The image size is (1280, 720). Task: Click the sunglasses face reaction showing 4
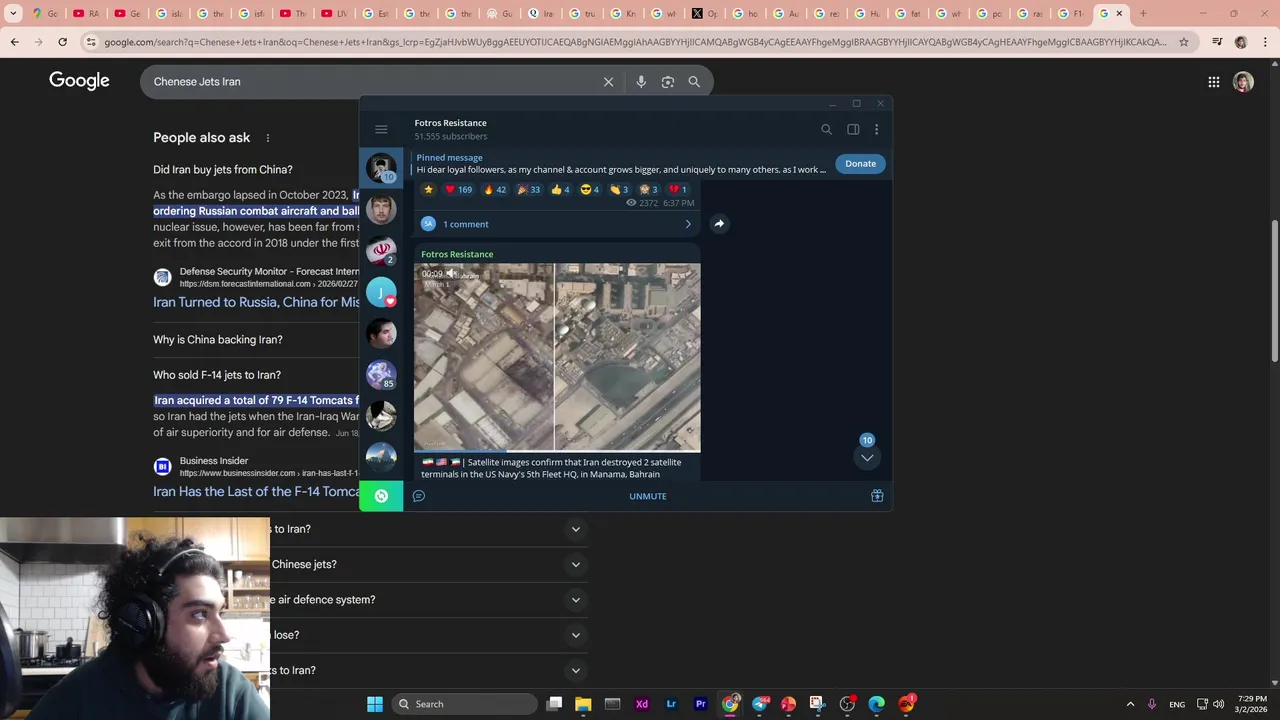click(590, 189)
